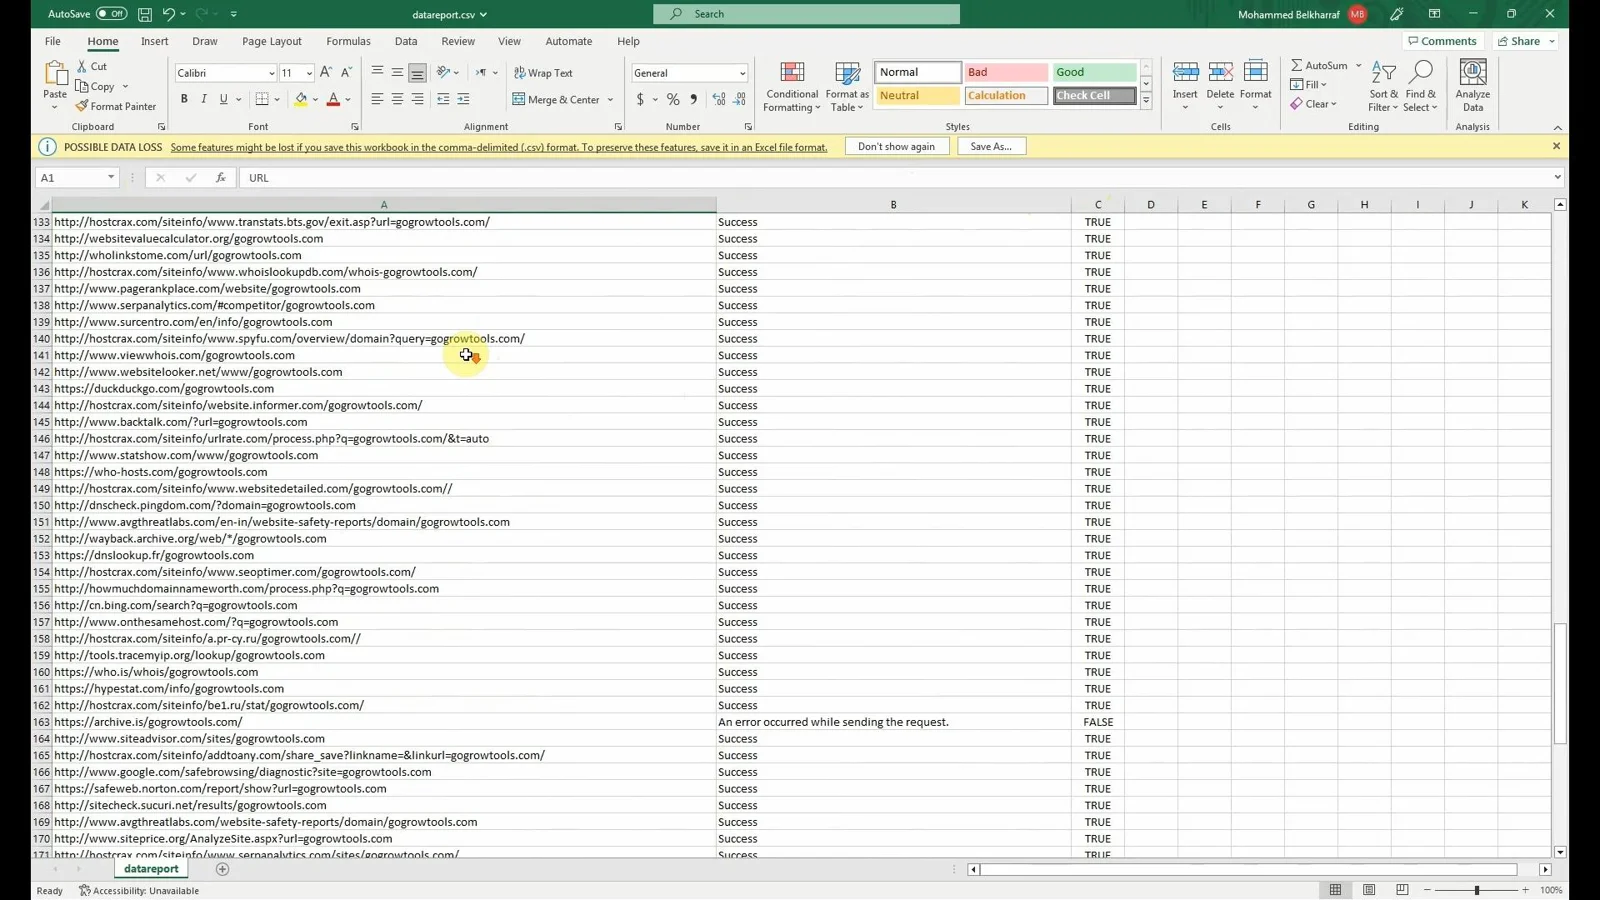This screenshot has height=900, width=1600.
Task: Adjust the zoom slider handle
Action: point(1476,890)
